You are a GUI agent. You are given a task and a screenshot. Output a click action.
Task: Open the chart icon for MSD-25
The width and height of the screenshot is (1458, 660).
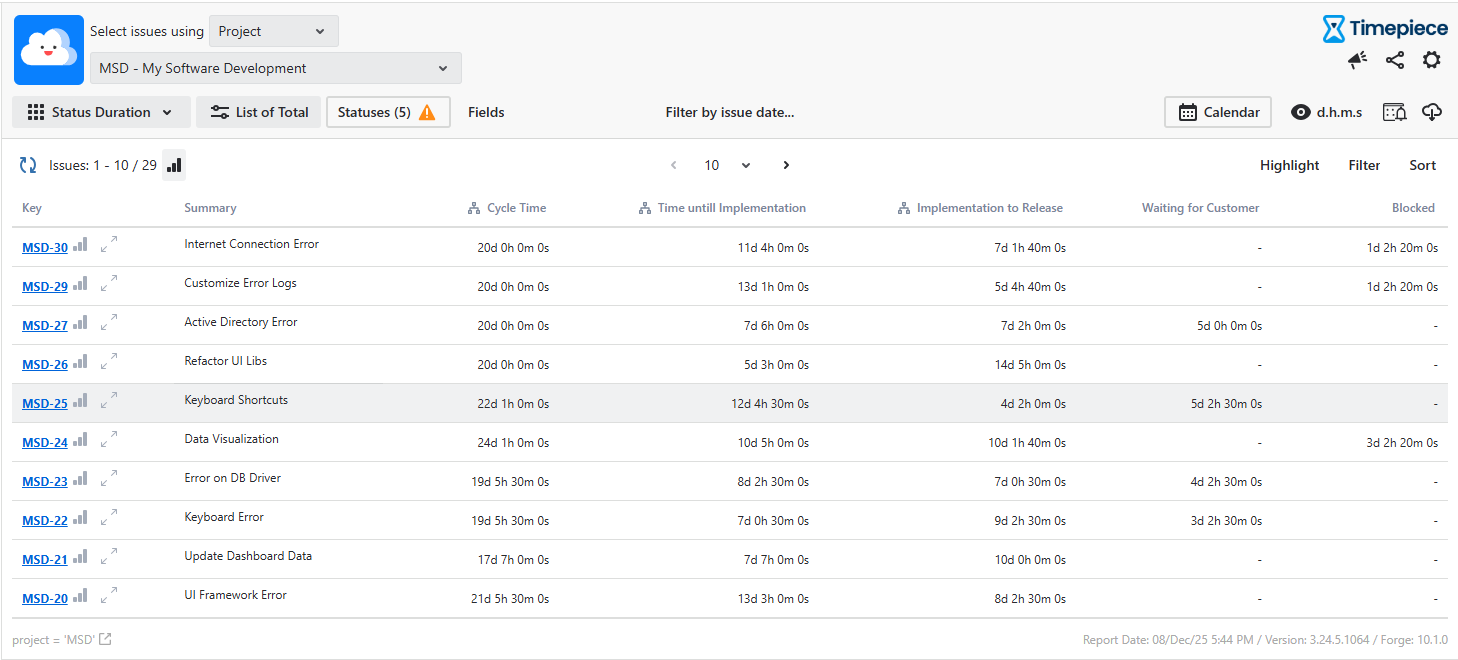point(80,401)
